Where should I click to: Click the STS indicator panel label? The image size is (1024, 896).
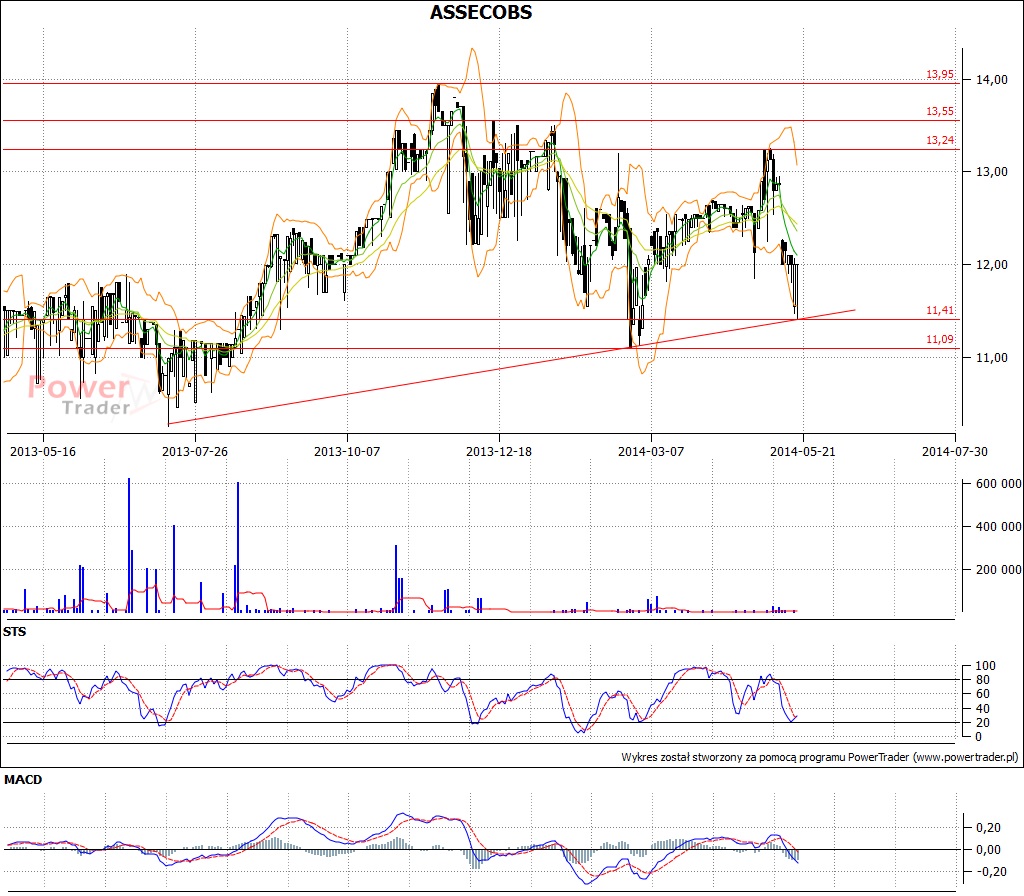pos(14,632)
